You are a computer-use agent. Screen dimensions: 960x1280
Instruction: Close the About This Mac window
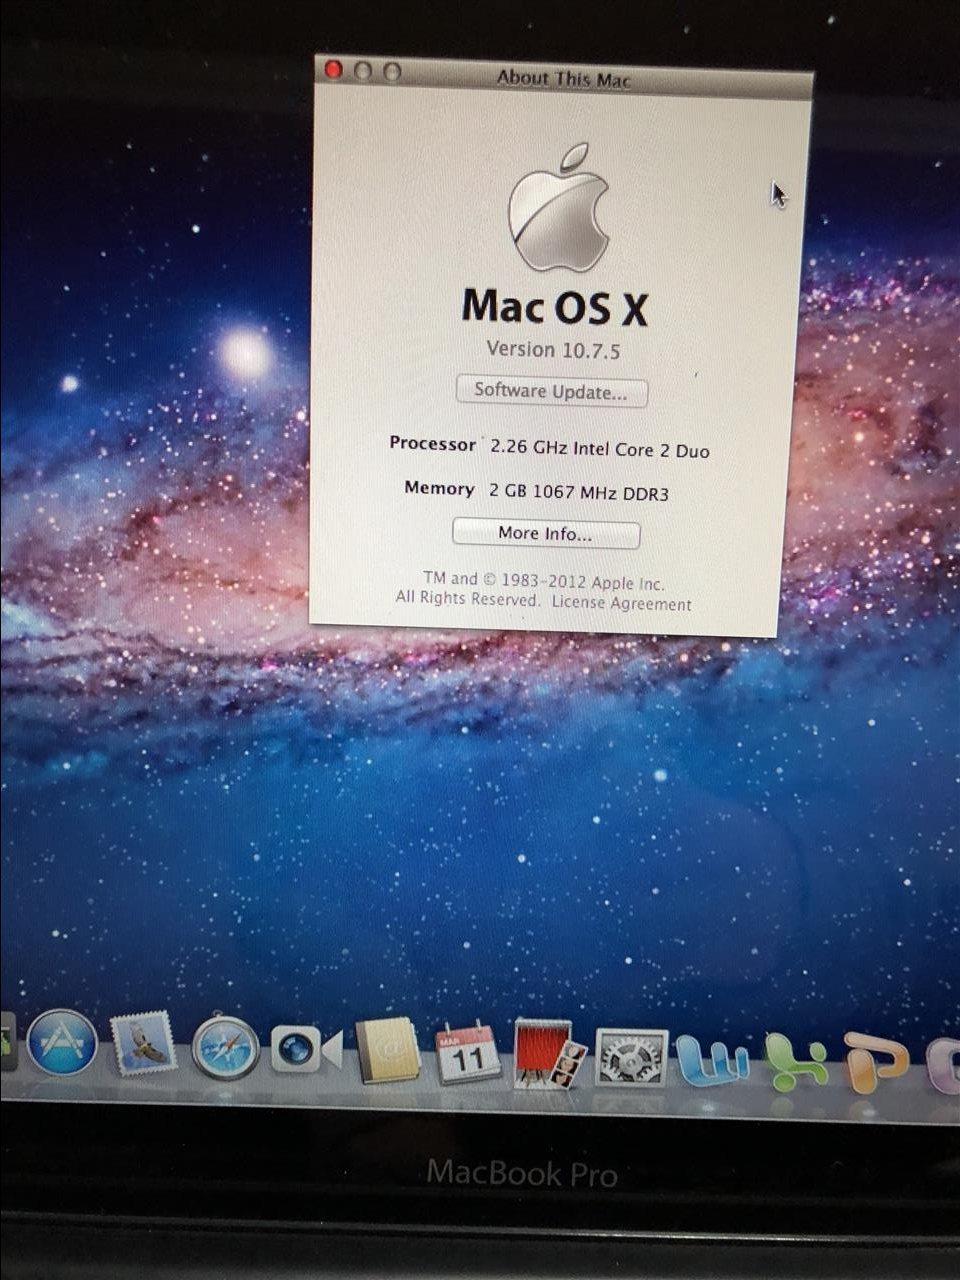coord(334,70)
